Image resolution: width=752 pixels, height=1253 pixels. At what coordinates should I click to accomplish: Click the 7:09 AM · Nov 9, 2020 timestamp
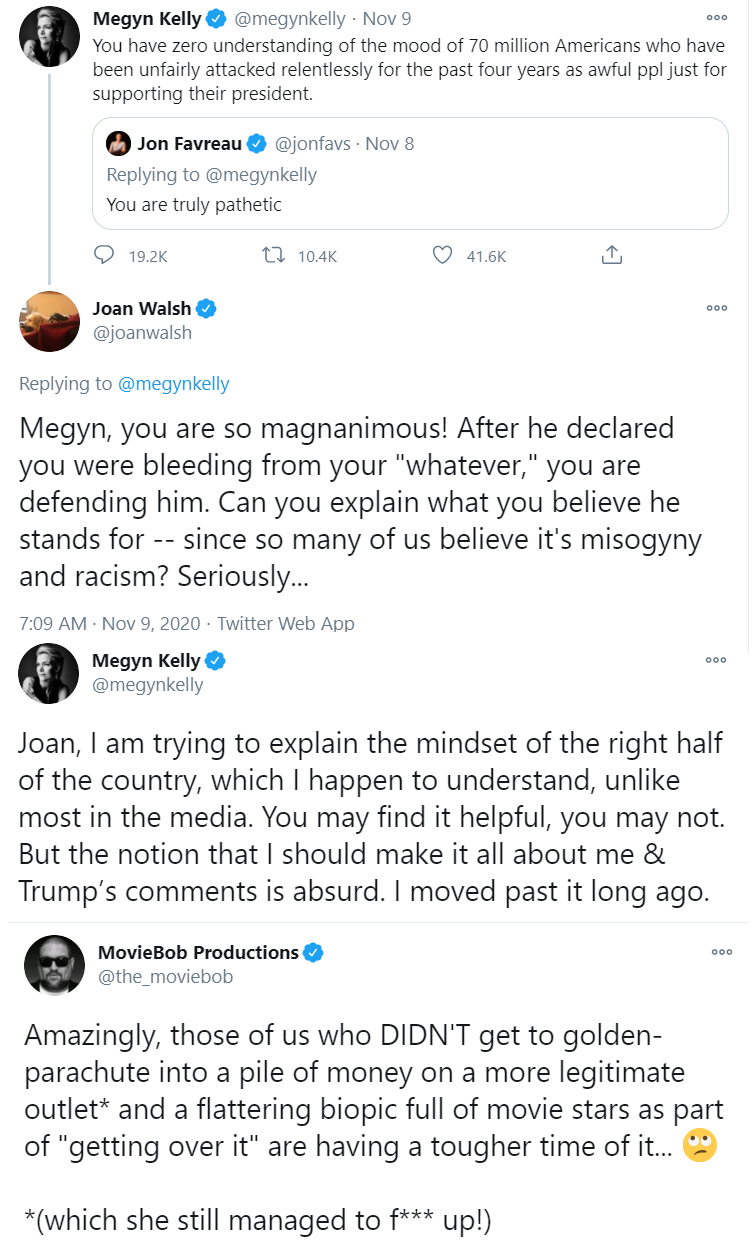[111, 623]
